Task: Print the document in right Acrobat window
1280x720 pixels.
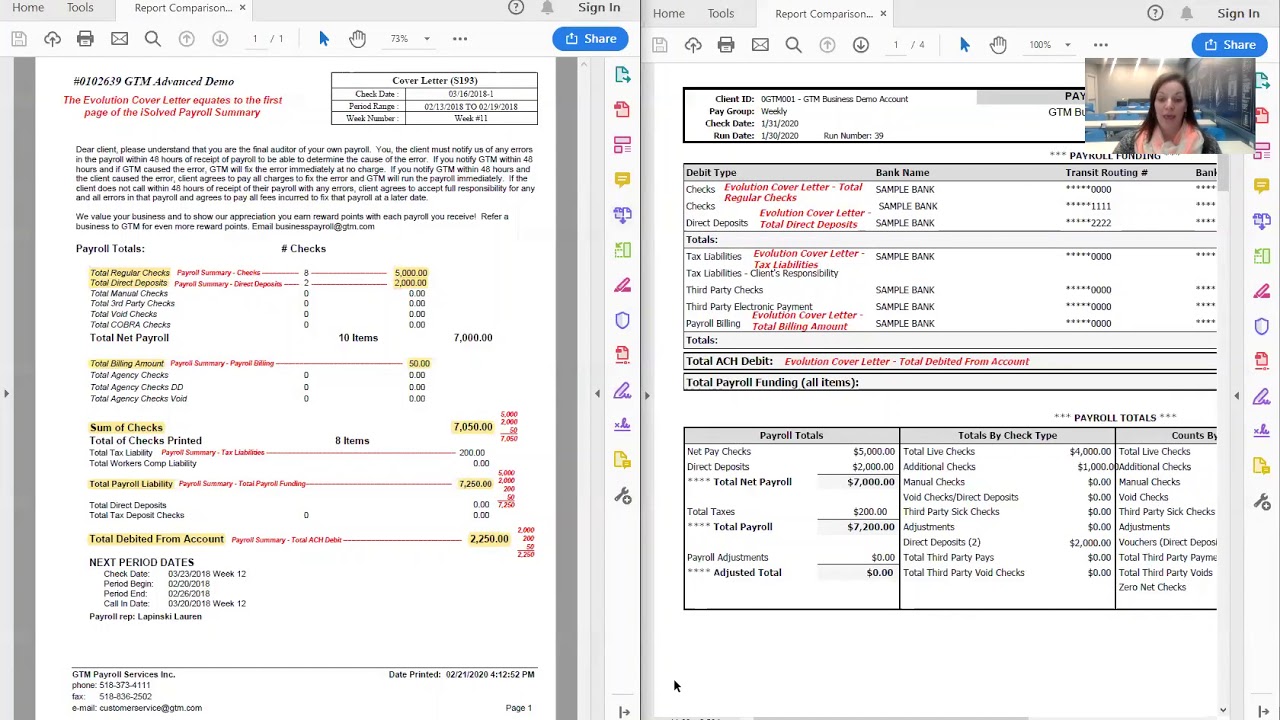Action: pos(726,45)
